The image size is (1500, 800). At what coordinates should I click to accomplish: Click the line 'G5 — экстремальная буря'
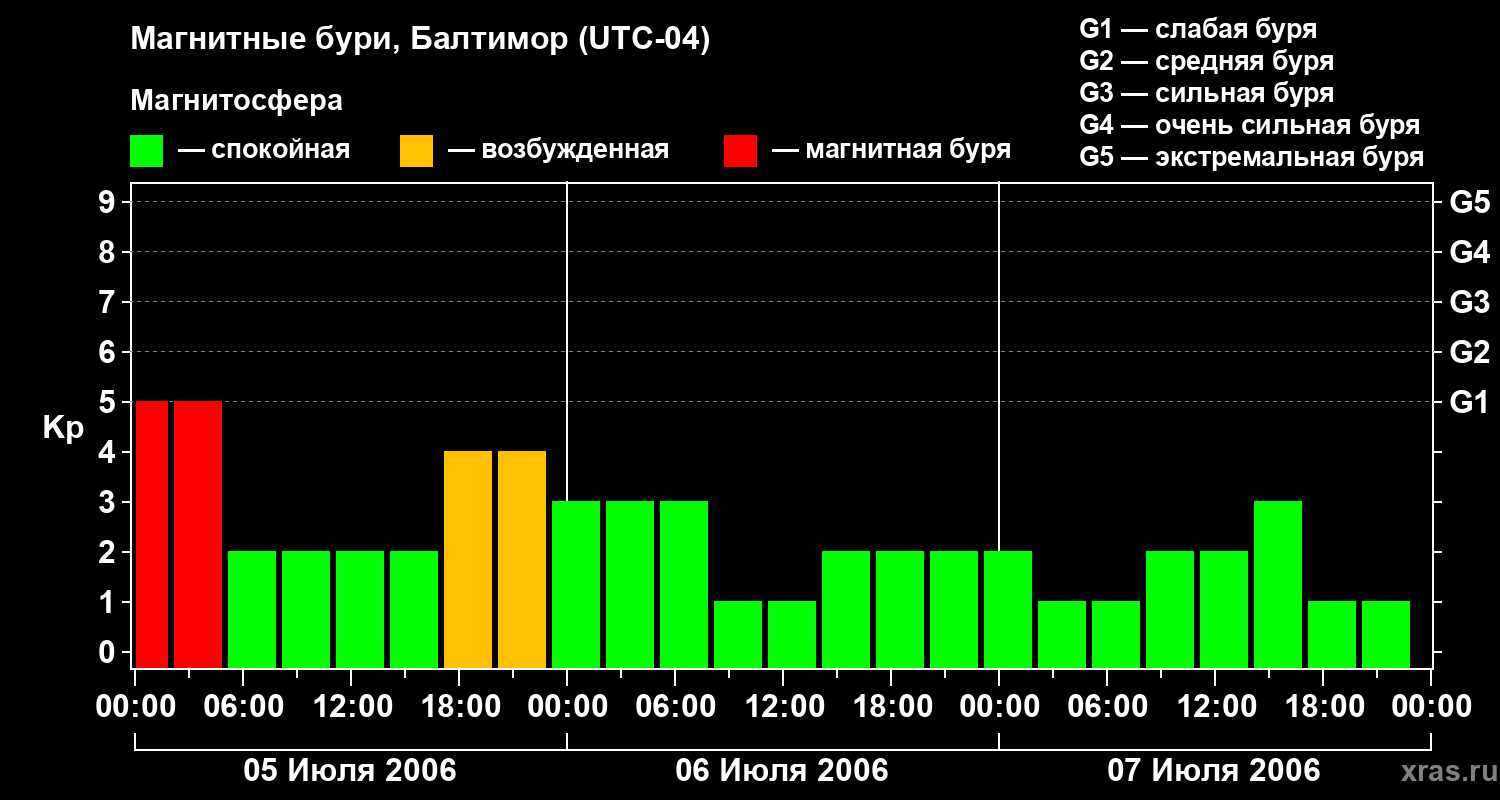tap(1252, 157)
